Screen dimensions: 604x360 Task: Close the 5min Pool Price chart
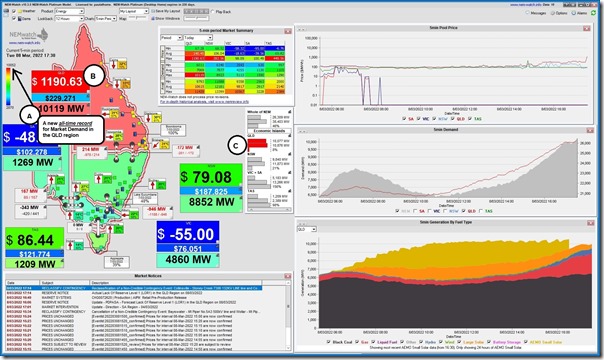(x=586, y=28)
